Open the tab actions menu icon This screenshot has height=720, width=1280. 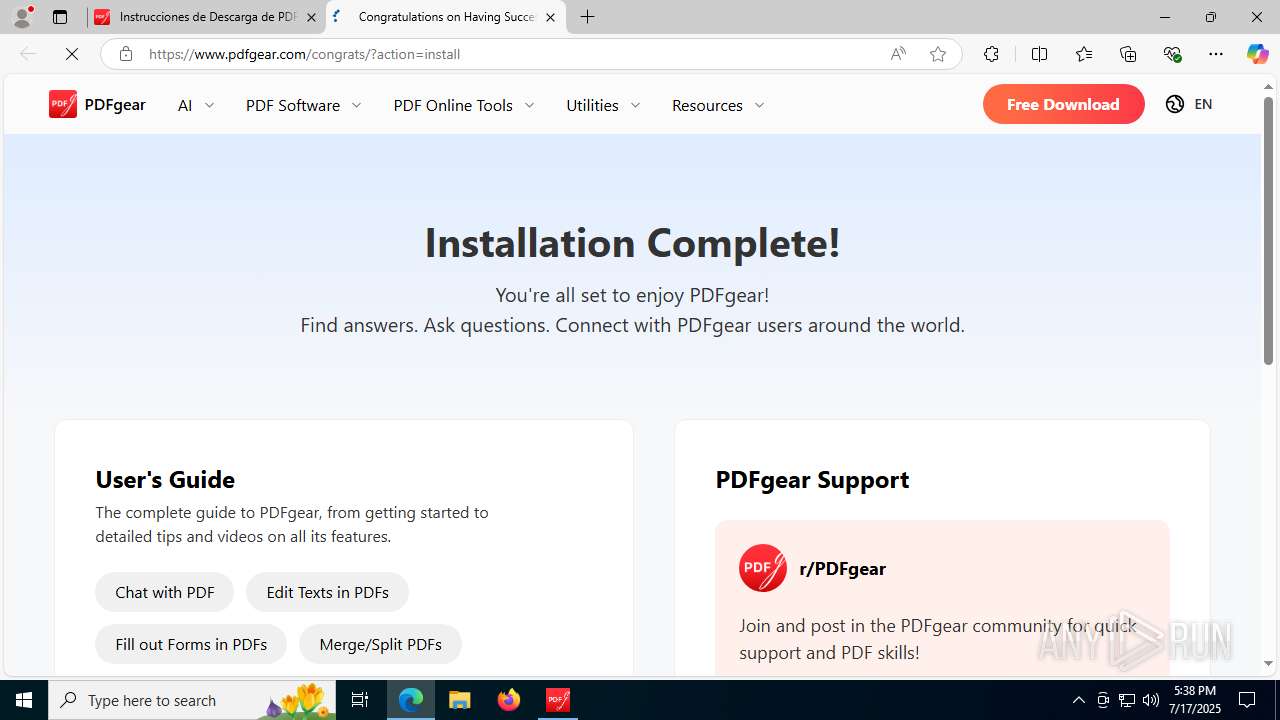tap(60, 17)
